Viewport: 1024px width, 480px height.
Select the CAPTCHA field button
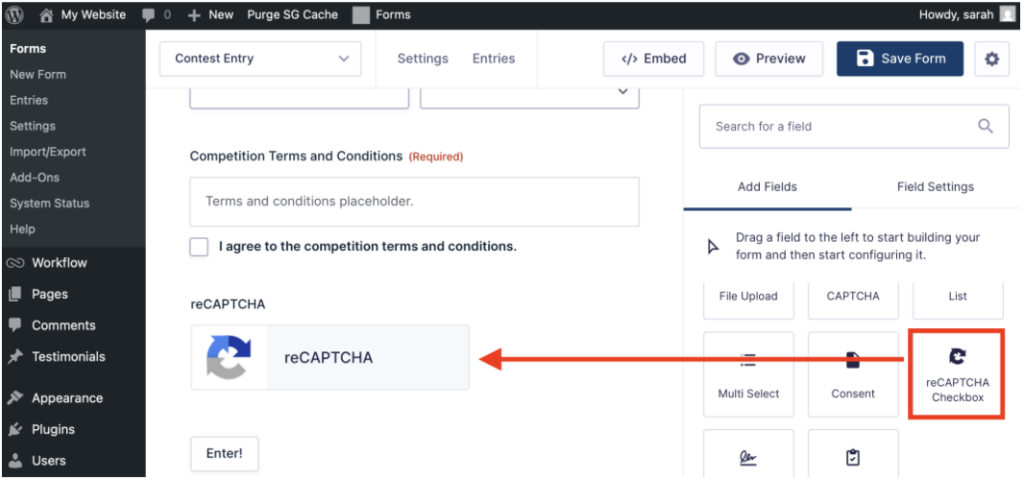point(853,300)
